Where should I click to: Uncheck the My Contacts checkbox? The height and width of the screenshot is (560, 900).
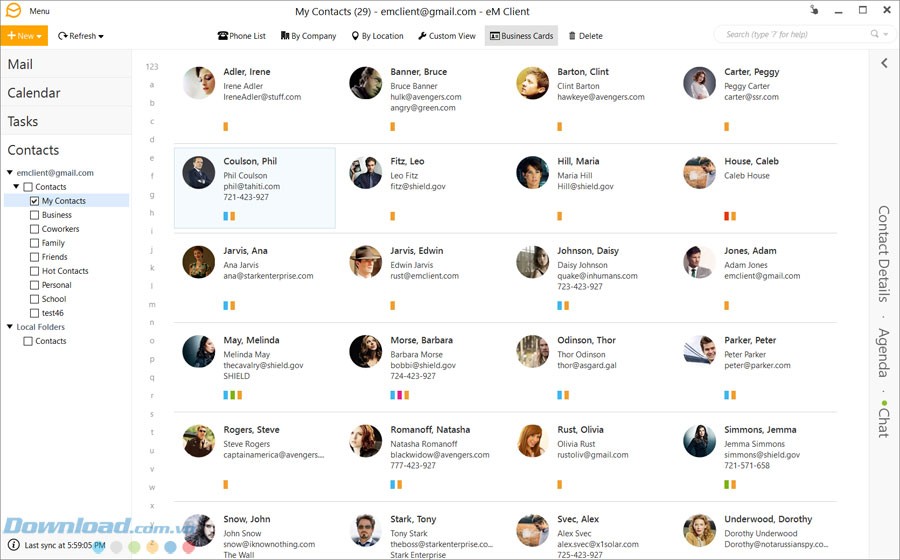tap(34, 201)
